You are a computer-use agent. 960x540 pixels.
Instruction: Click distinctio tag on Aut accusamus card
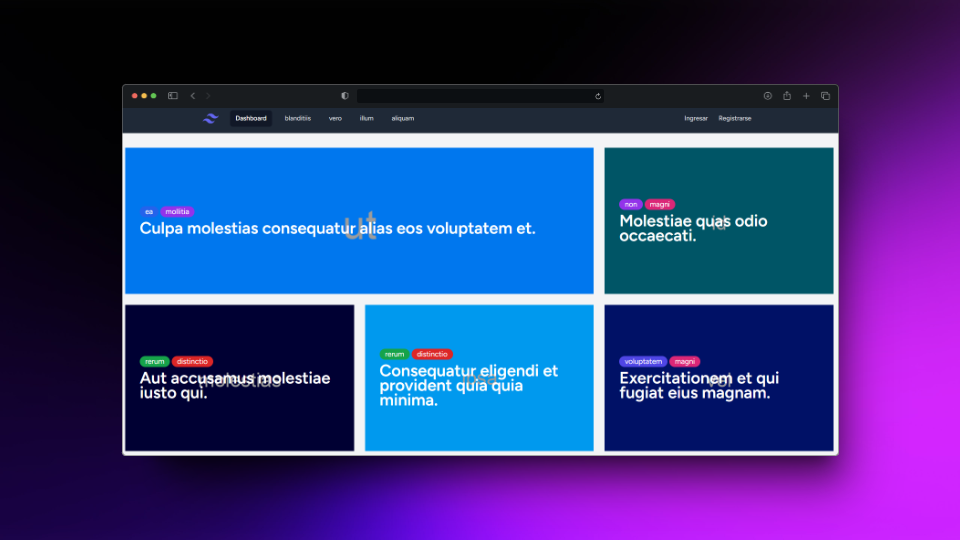[192, 362]
